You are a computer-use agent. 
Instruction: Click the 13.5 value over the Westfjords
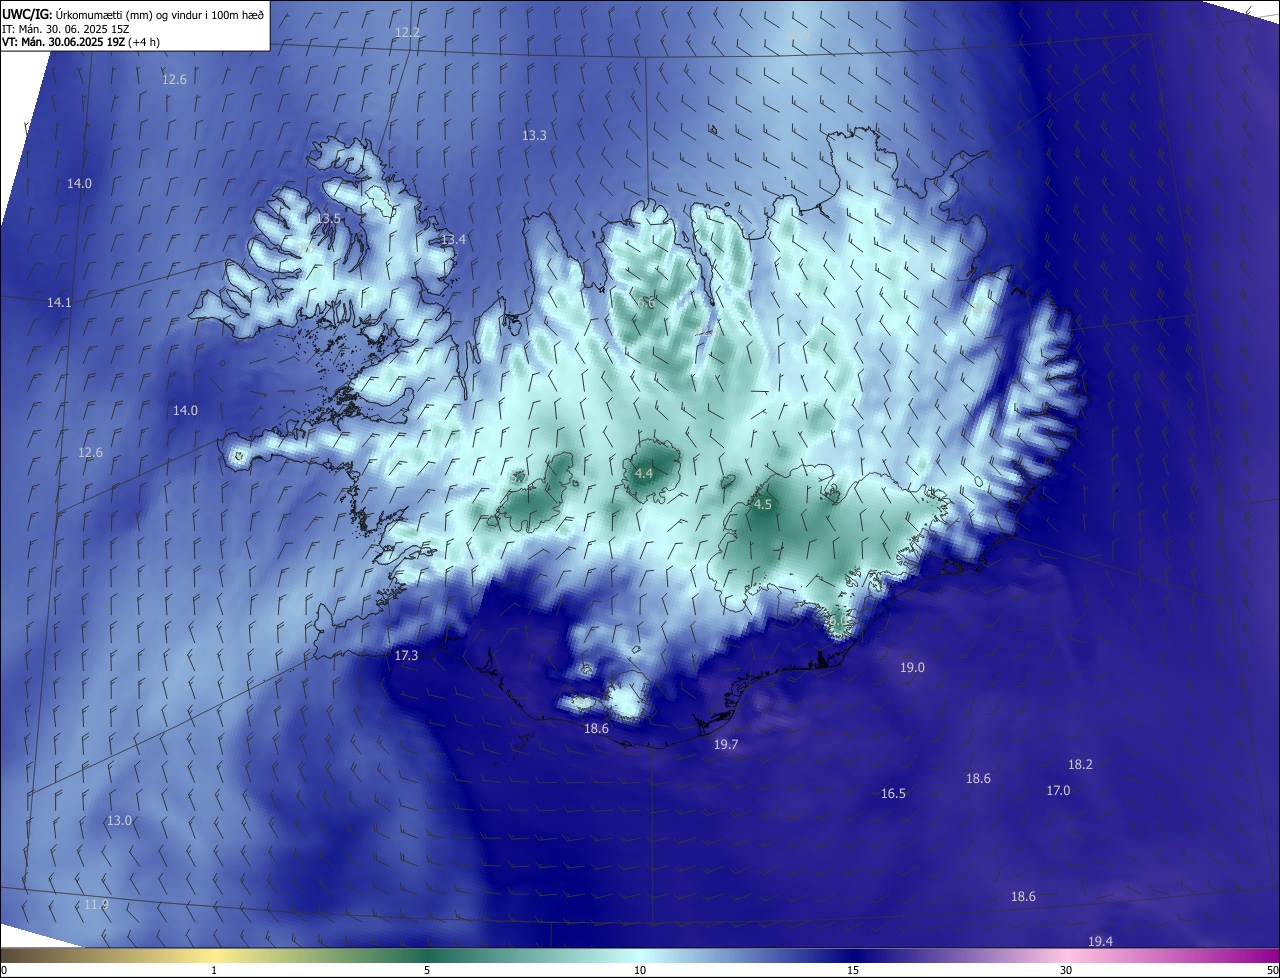[x=328, y=218]
